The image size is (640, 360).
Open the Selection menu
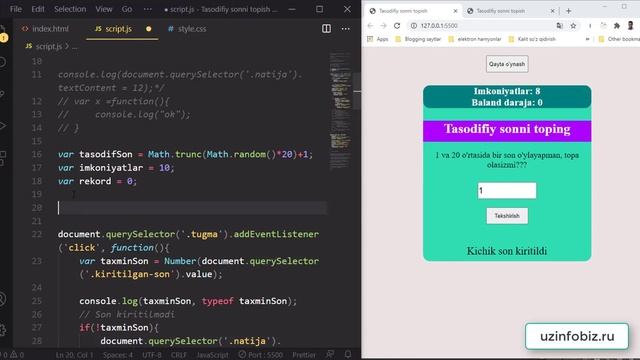pos(70,9)
